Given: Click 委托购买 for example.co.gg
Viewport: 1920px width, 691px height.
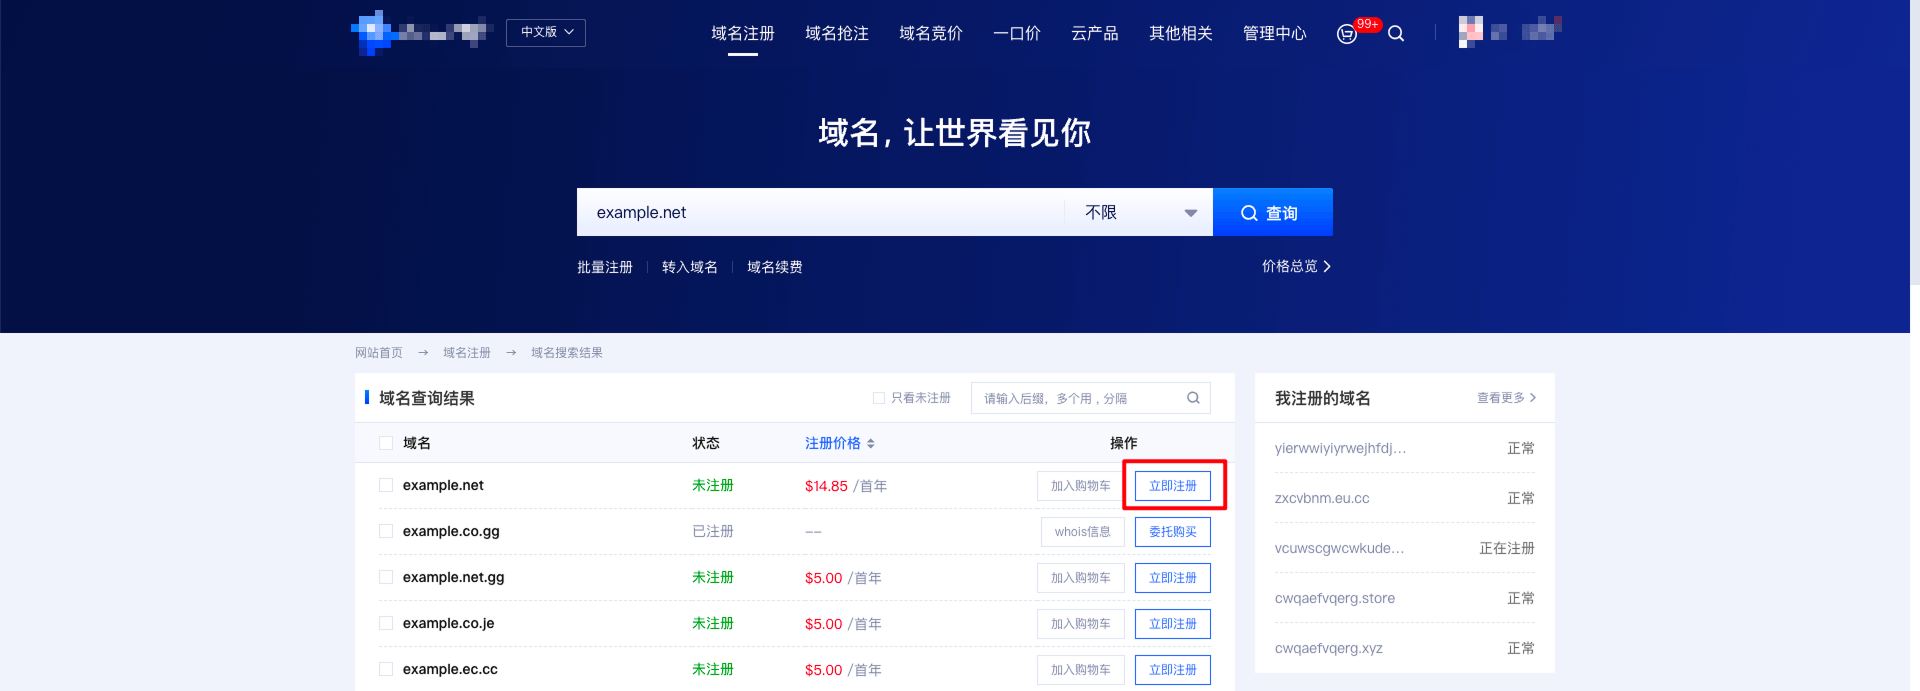Looking at the screenshot, I should (1172, 532).
